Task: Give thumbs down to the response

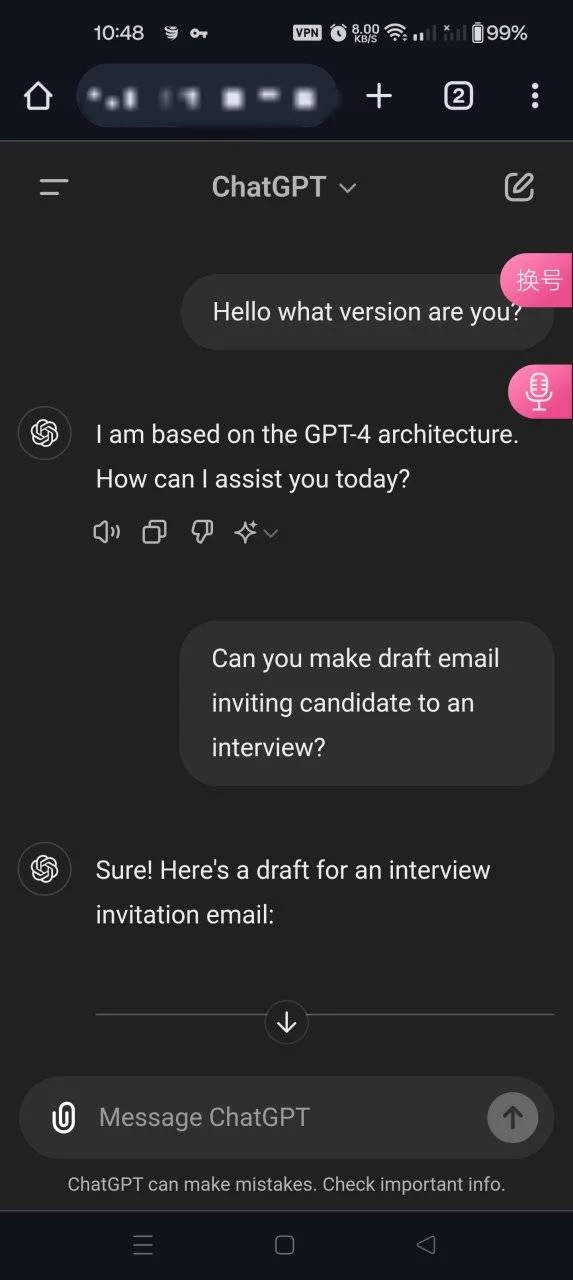Action: (202, 533)
